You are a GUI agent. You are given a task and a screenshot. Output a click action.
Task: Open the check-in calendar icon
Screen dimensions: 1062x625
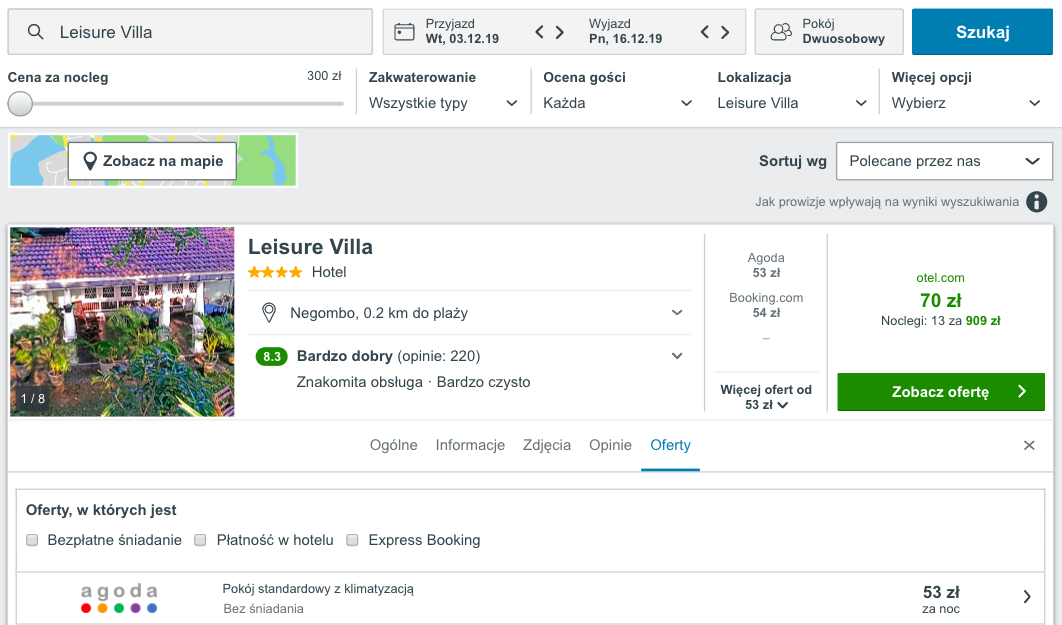pos(404,32)
